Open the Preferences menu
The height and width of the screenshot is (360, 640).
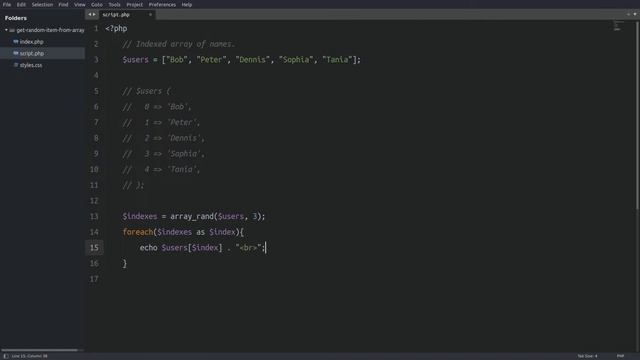coord(162,4)
